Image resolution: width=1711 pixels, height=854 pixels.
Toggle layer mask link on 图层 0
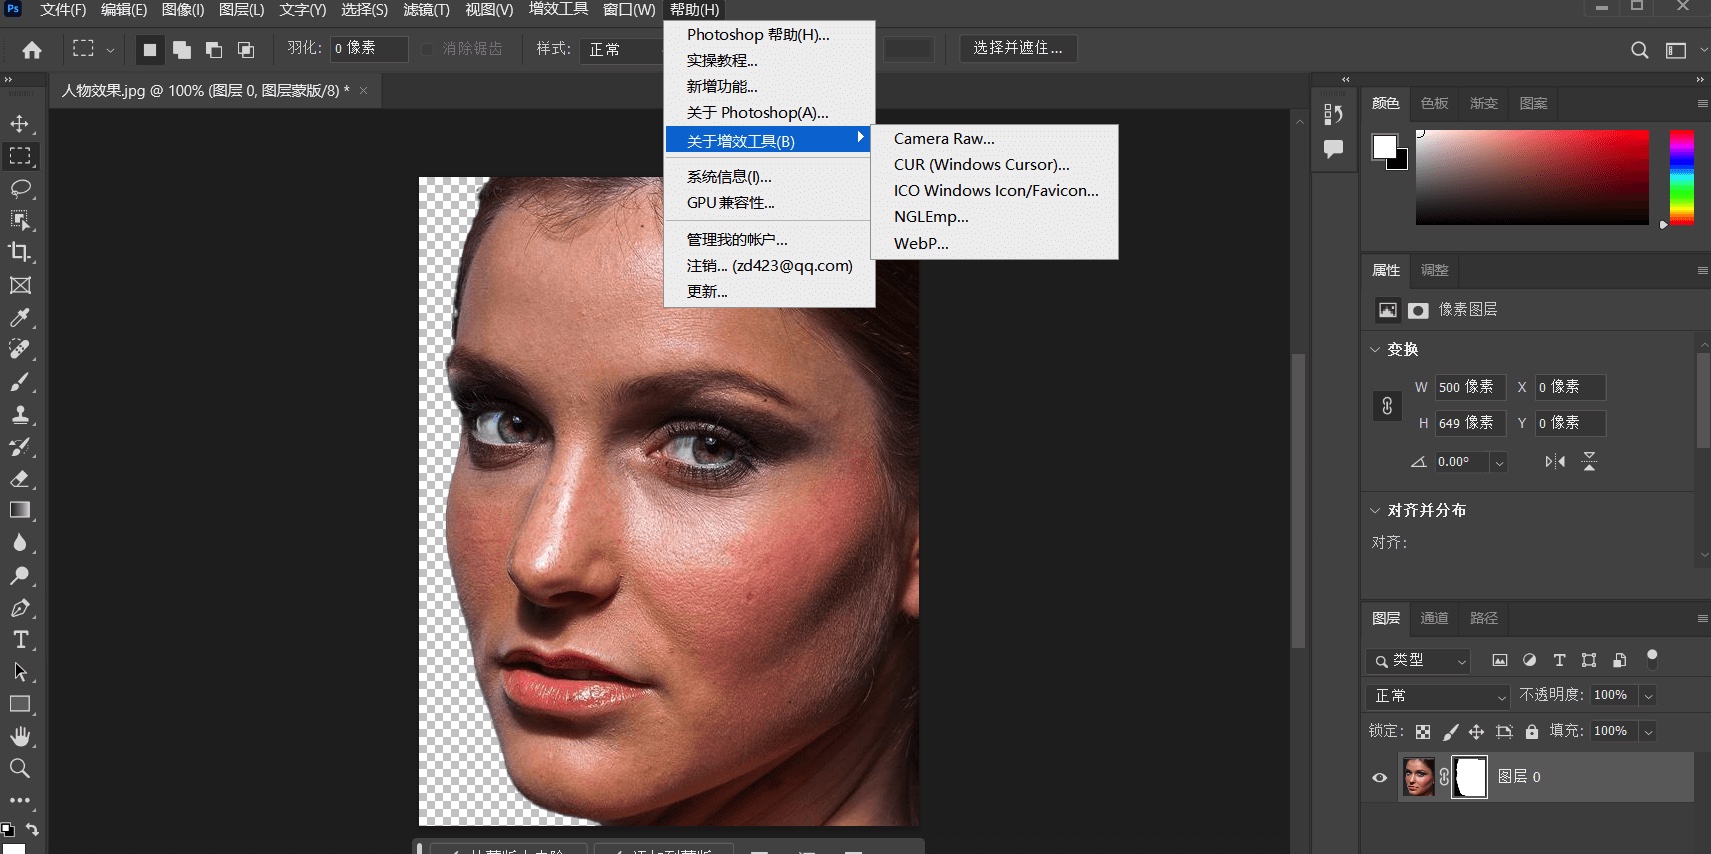pos(1444,777)
